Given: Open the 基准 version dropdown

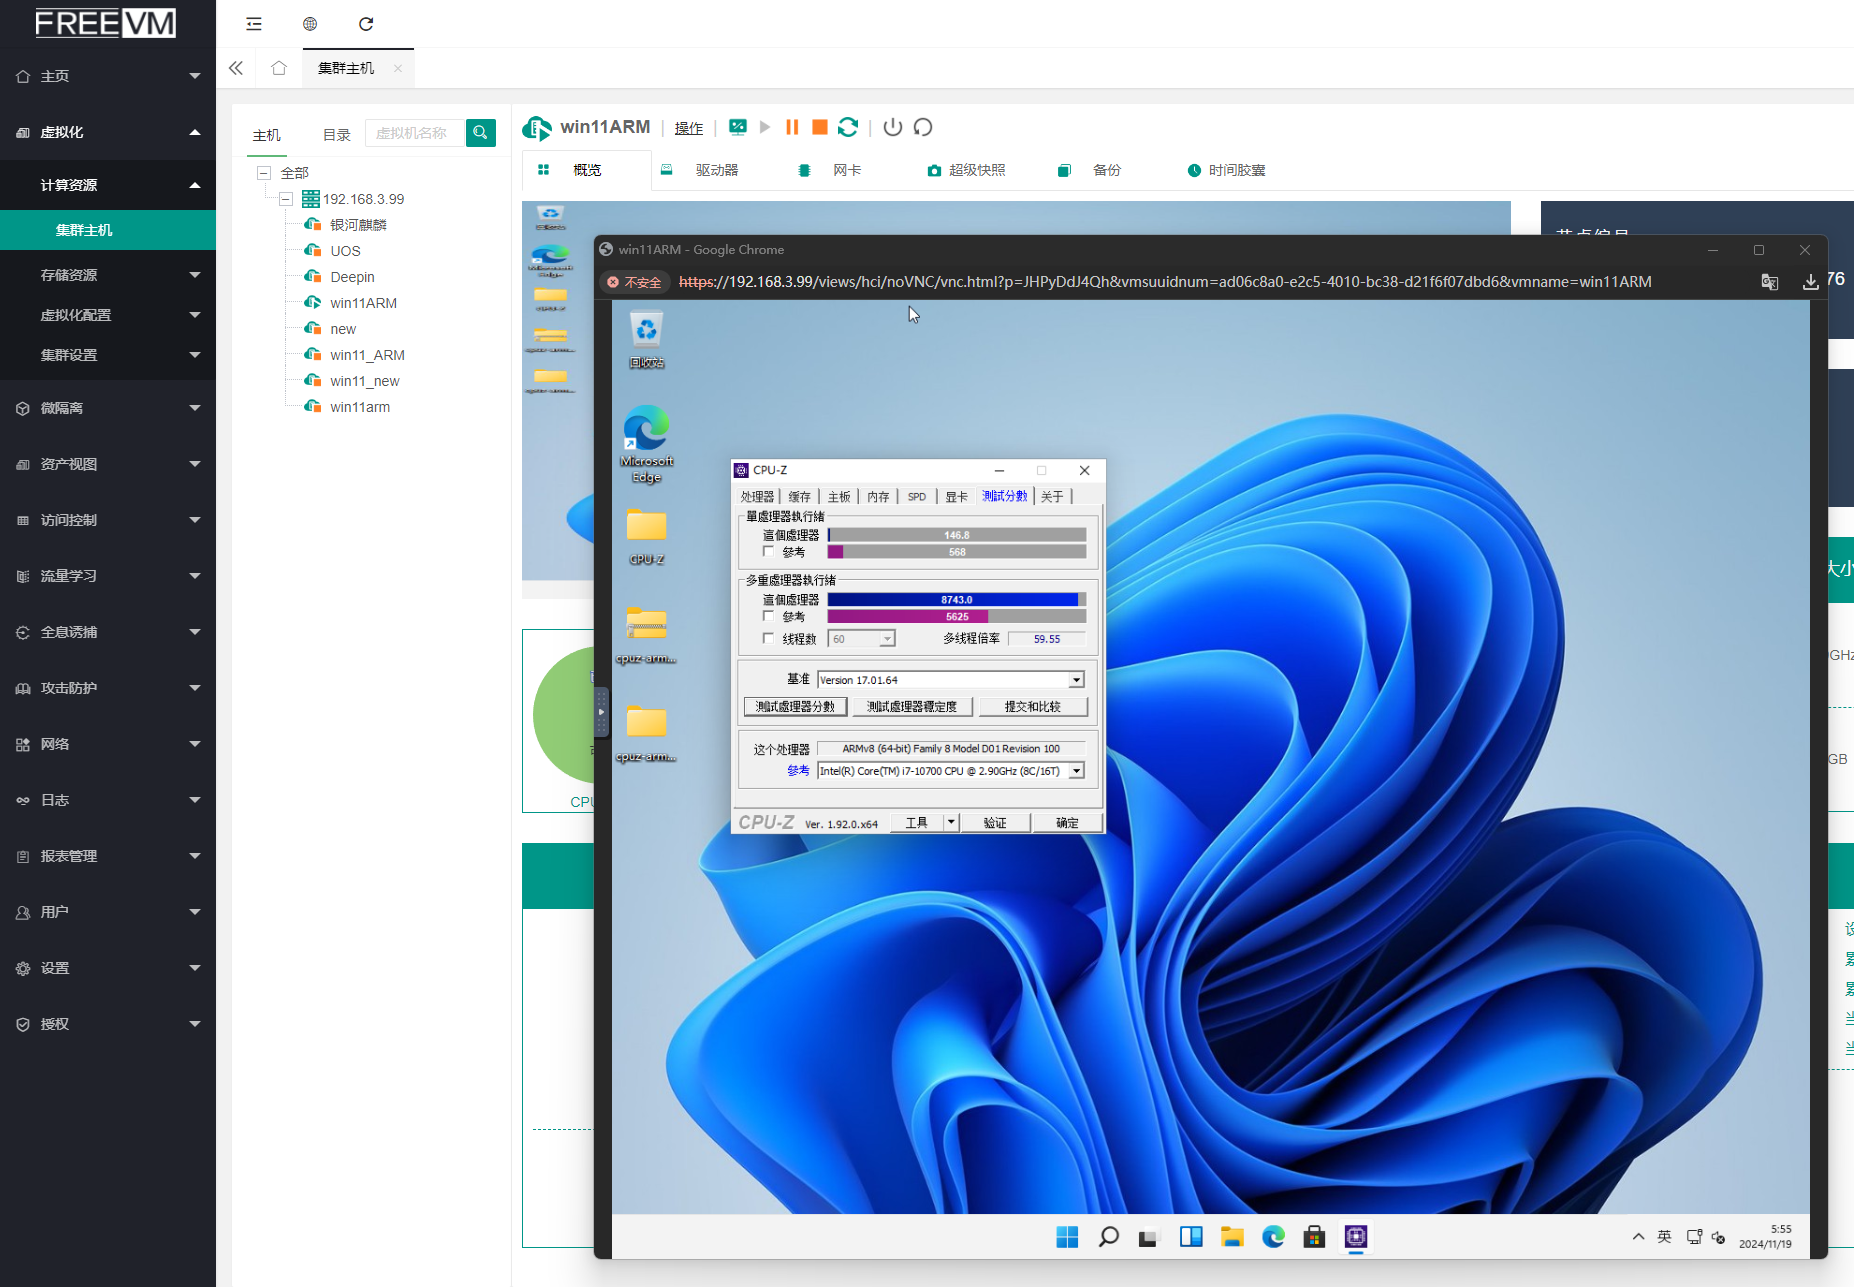Looking at the screenshot, I should click(1076, 680).
